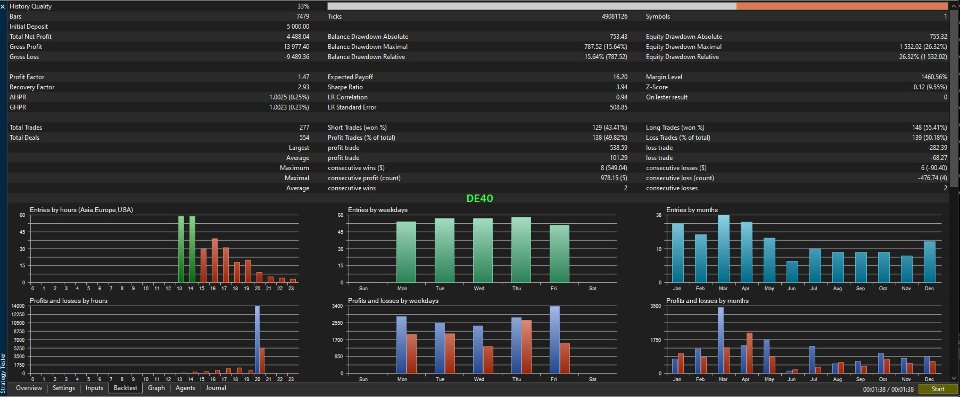Click the Gross Profit label
This screenshot has height=397, width=960.
(26, 47)
